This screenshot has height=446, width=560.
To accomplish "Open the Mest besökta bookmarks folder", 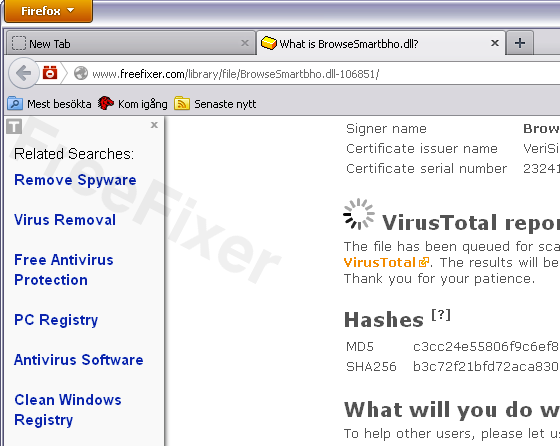I will coord(50,104).
